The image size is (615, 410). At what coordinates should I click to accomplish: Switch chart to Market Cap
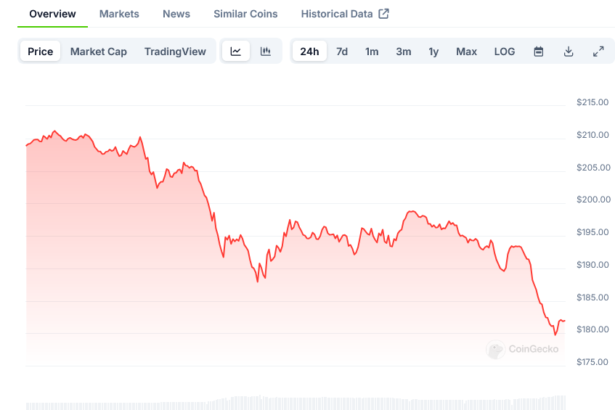tap(98, 51)
